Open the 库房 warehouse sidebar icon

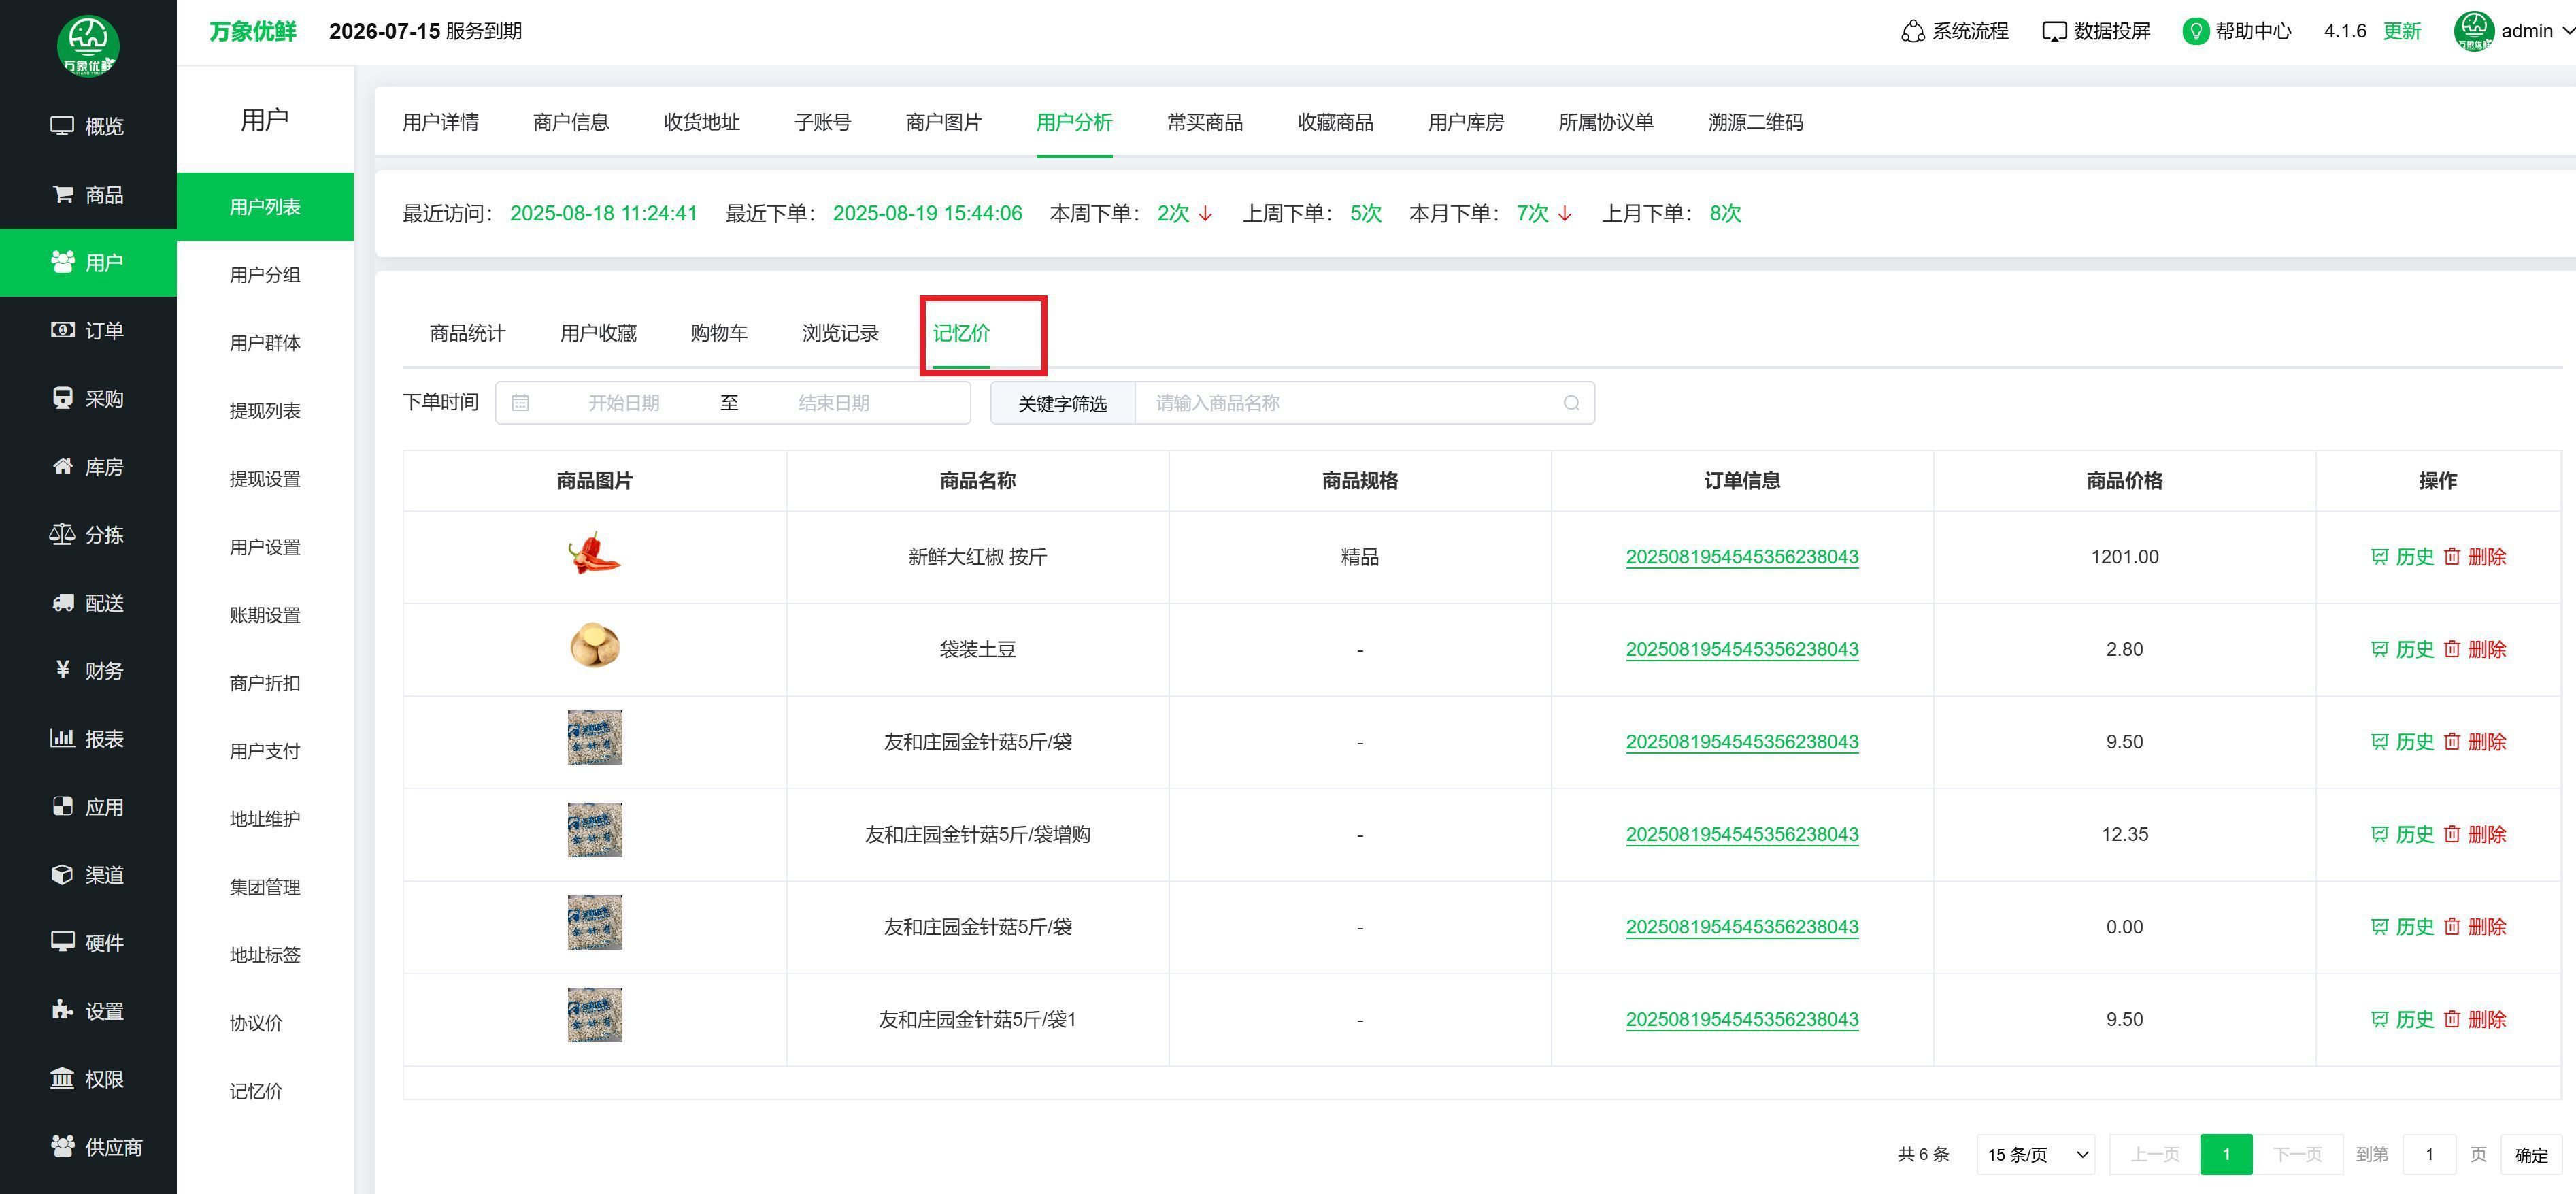pos(62,466)
